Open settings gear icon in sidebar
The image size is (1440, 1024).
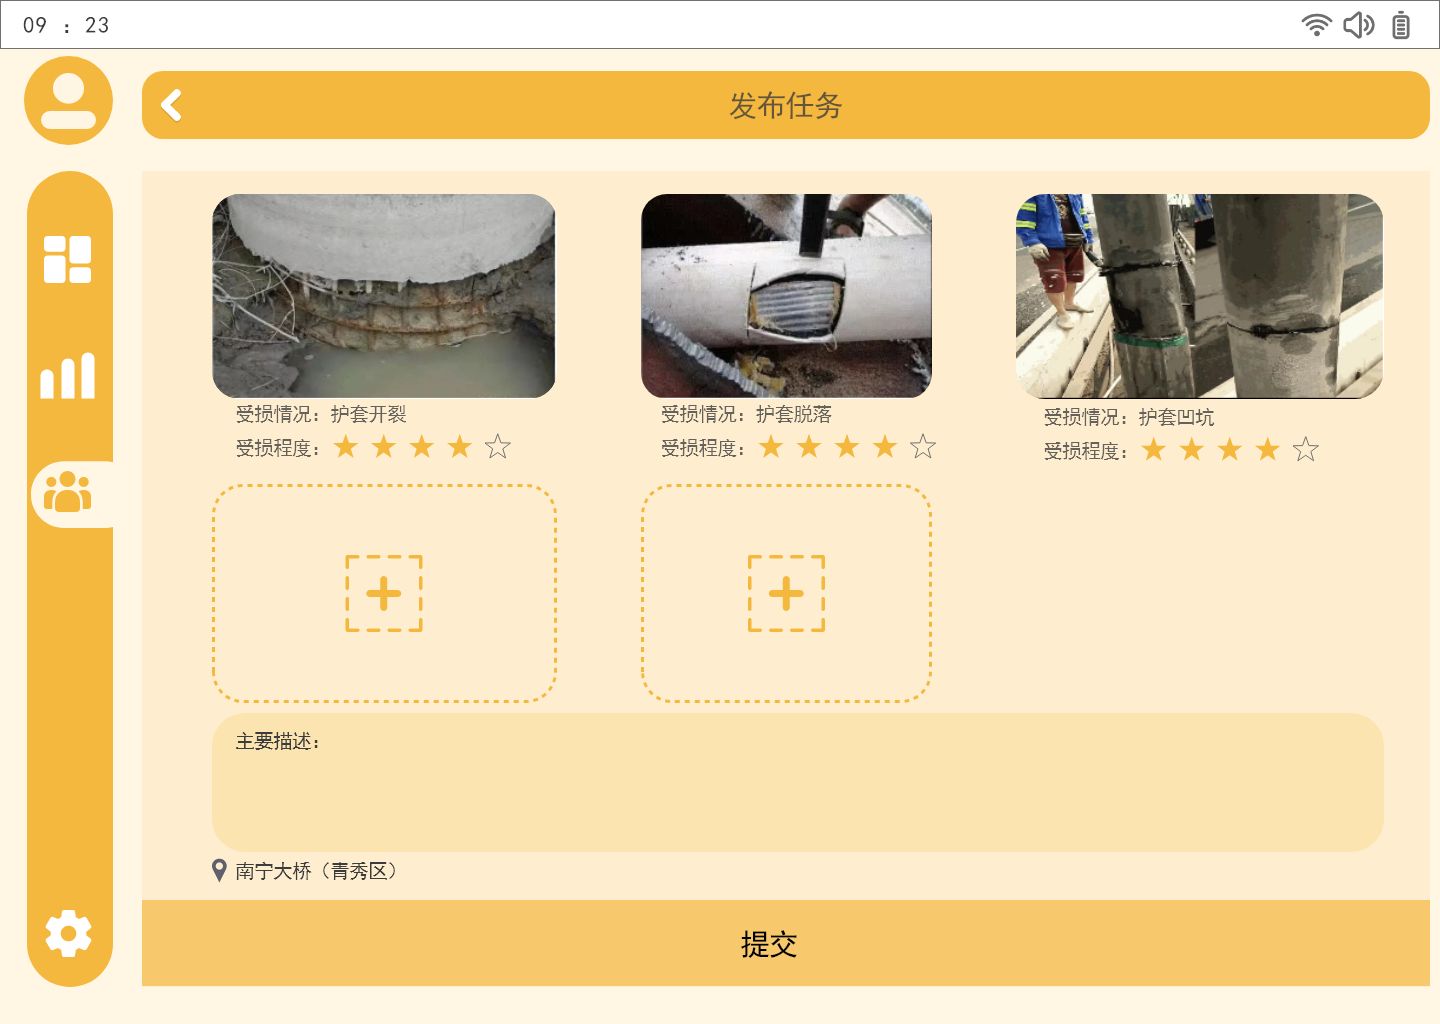coord(68,934)
